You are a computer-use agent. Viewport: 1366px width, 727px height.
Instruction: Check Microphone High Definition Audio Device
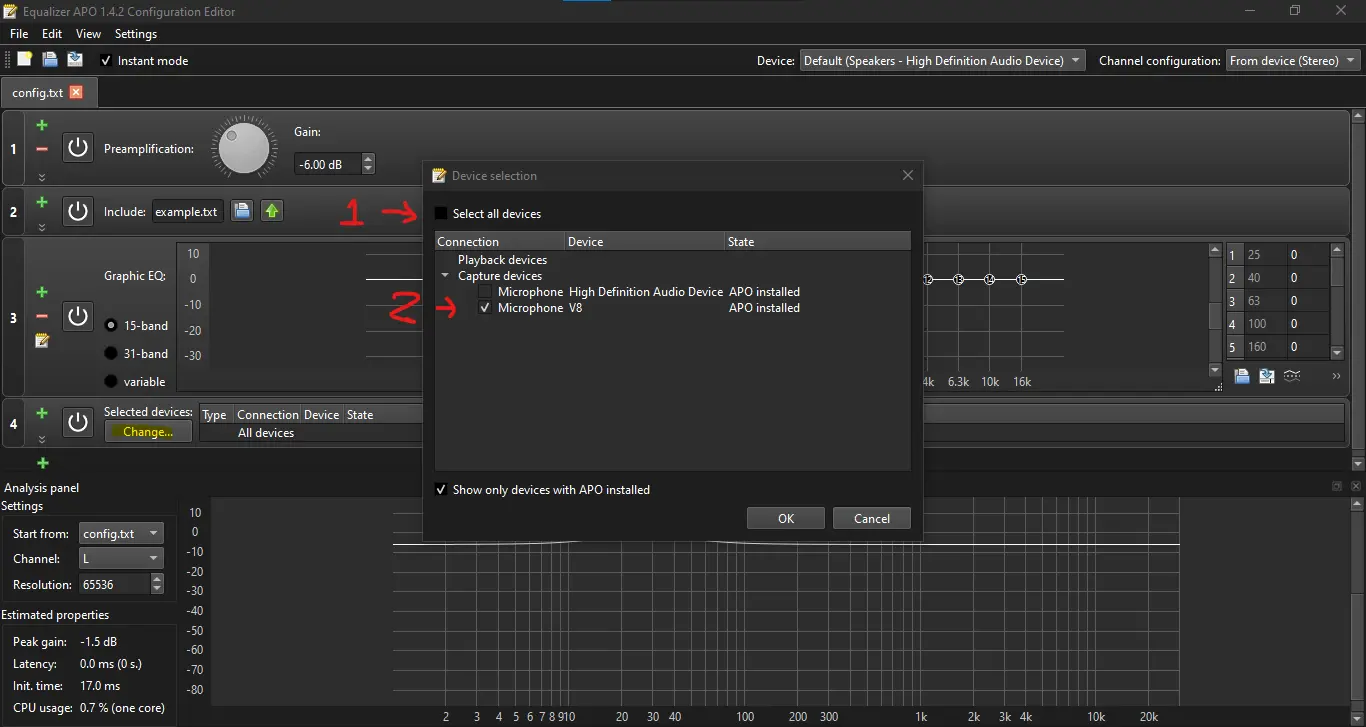click(485, 292)
